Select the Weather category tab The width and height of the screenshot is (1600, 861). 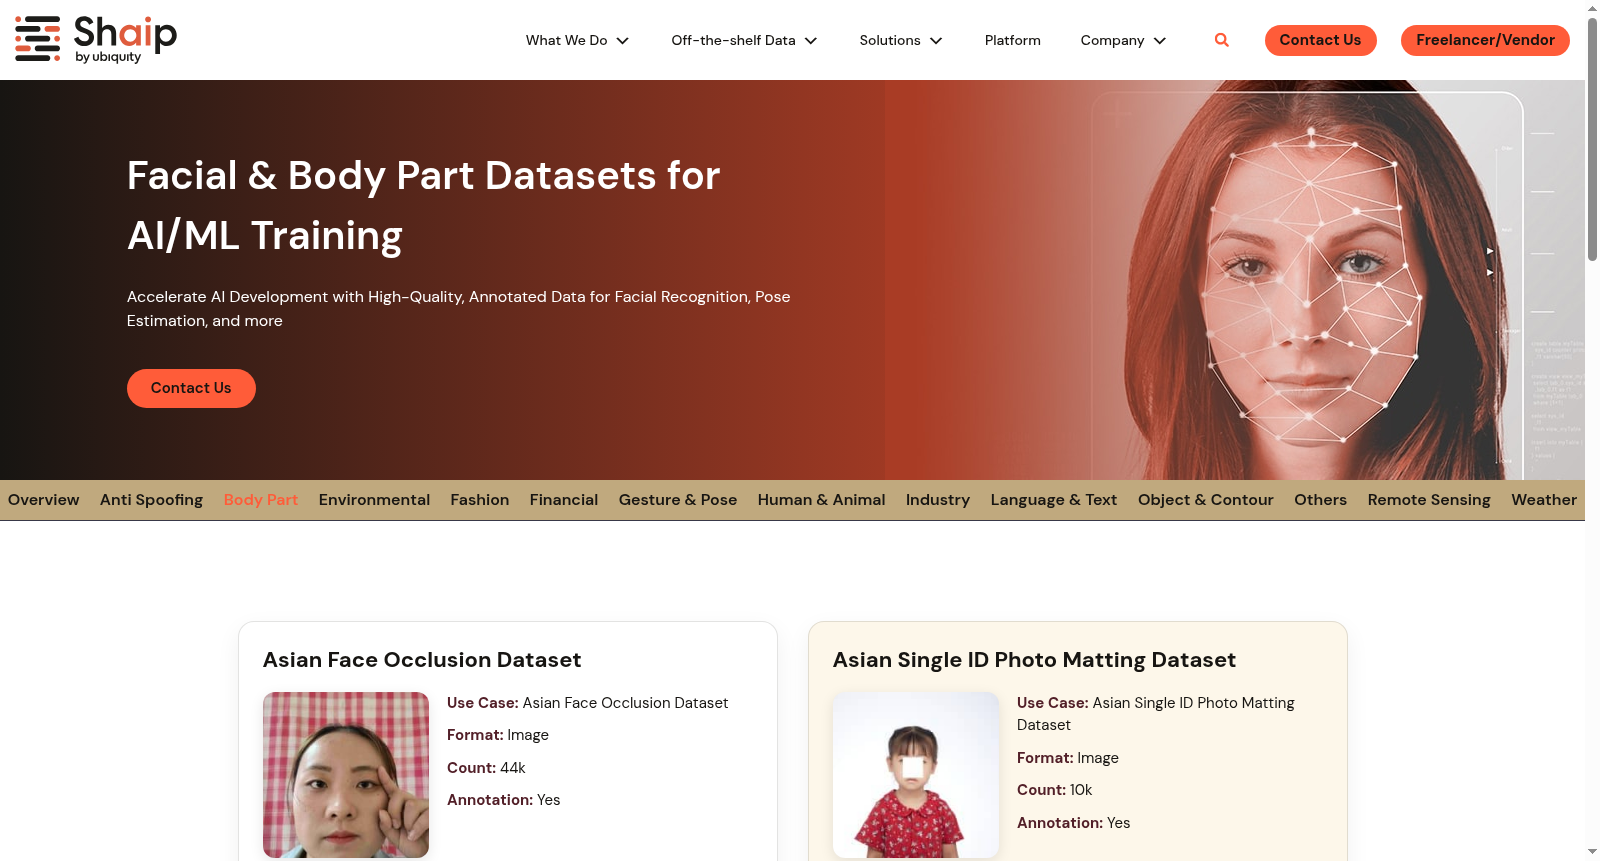1544,500
